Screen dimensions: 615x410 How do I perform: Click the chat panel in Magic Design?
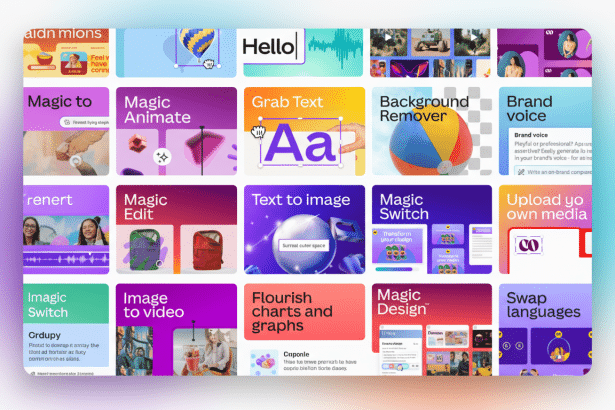coord(400,349)
